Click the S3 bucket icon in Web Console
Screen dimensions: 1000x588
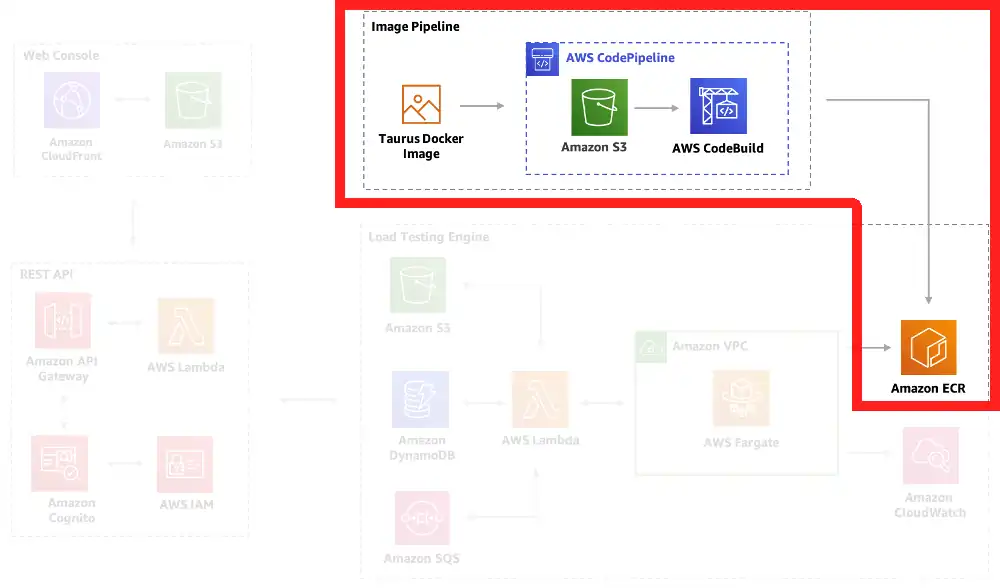(x=193, y=99)
